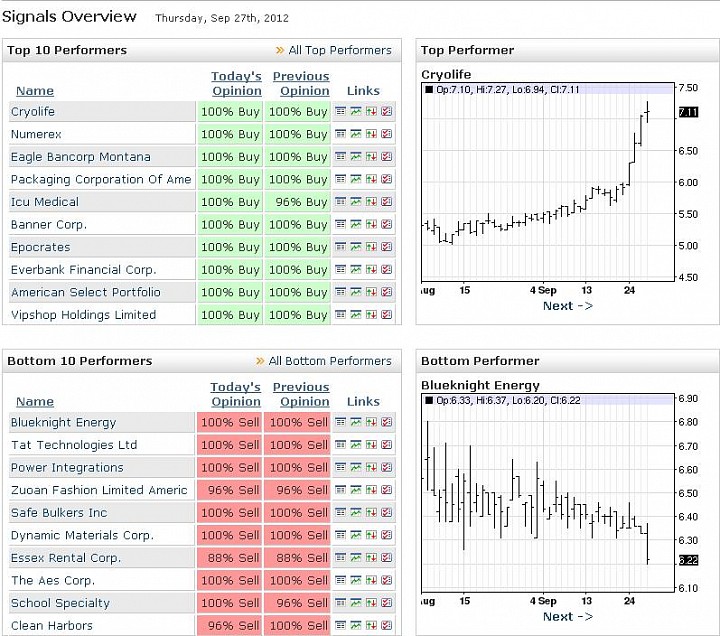The width and height of the screenshot is (720, 636).
Task: Open the line chart icon for Blueknight Energy
Action: point(356,422)
